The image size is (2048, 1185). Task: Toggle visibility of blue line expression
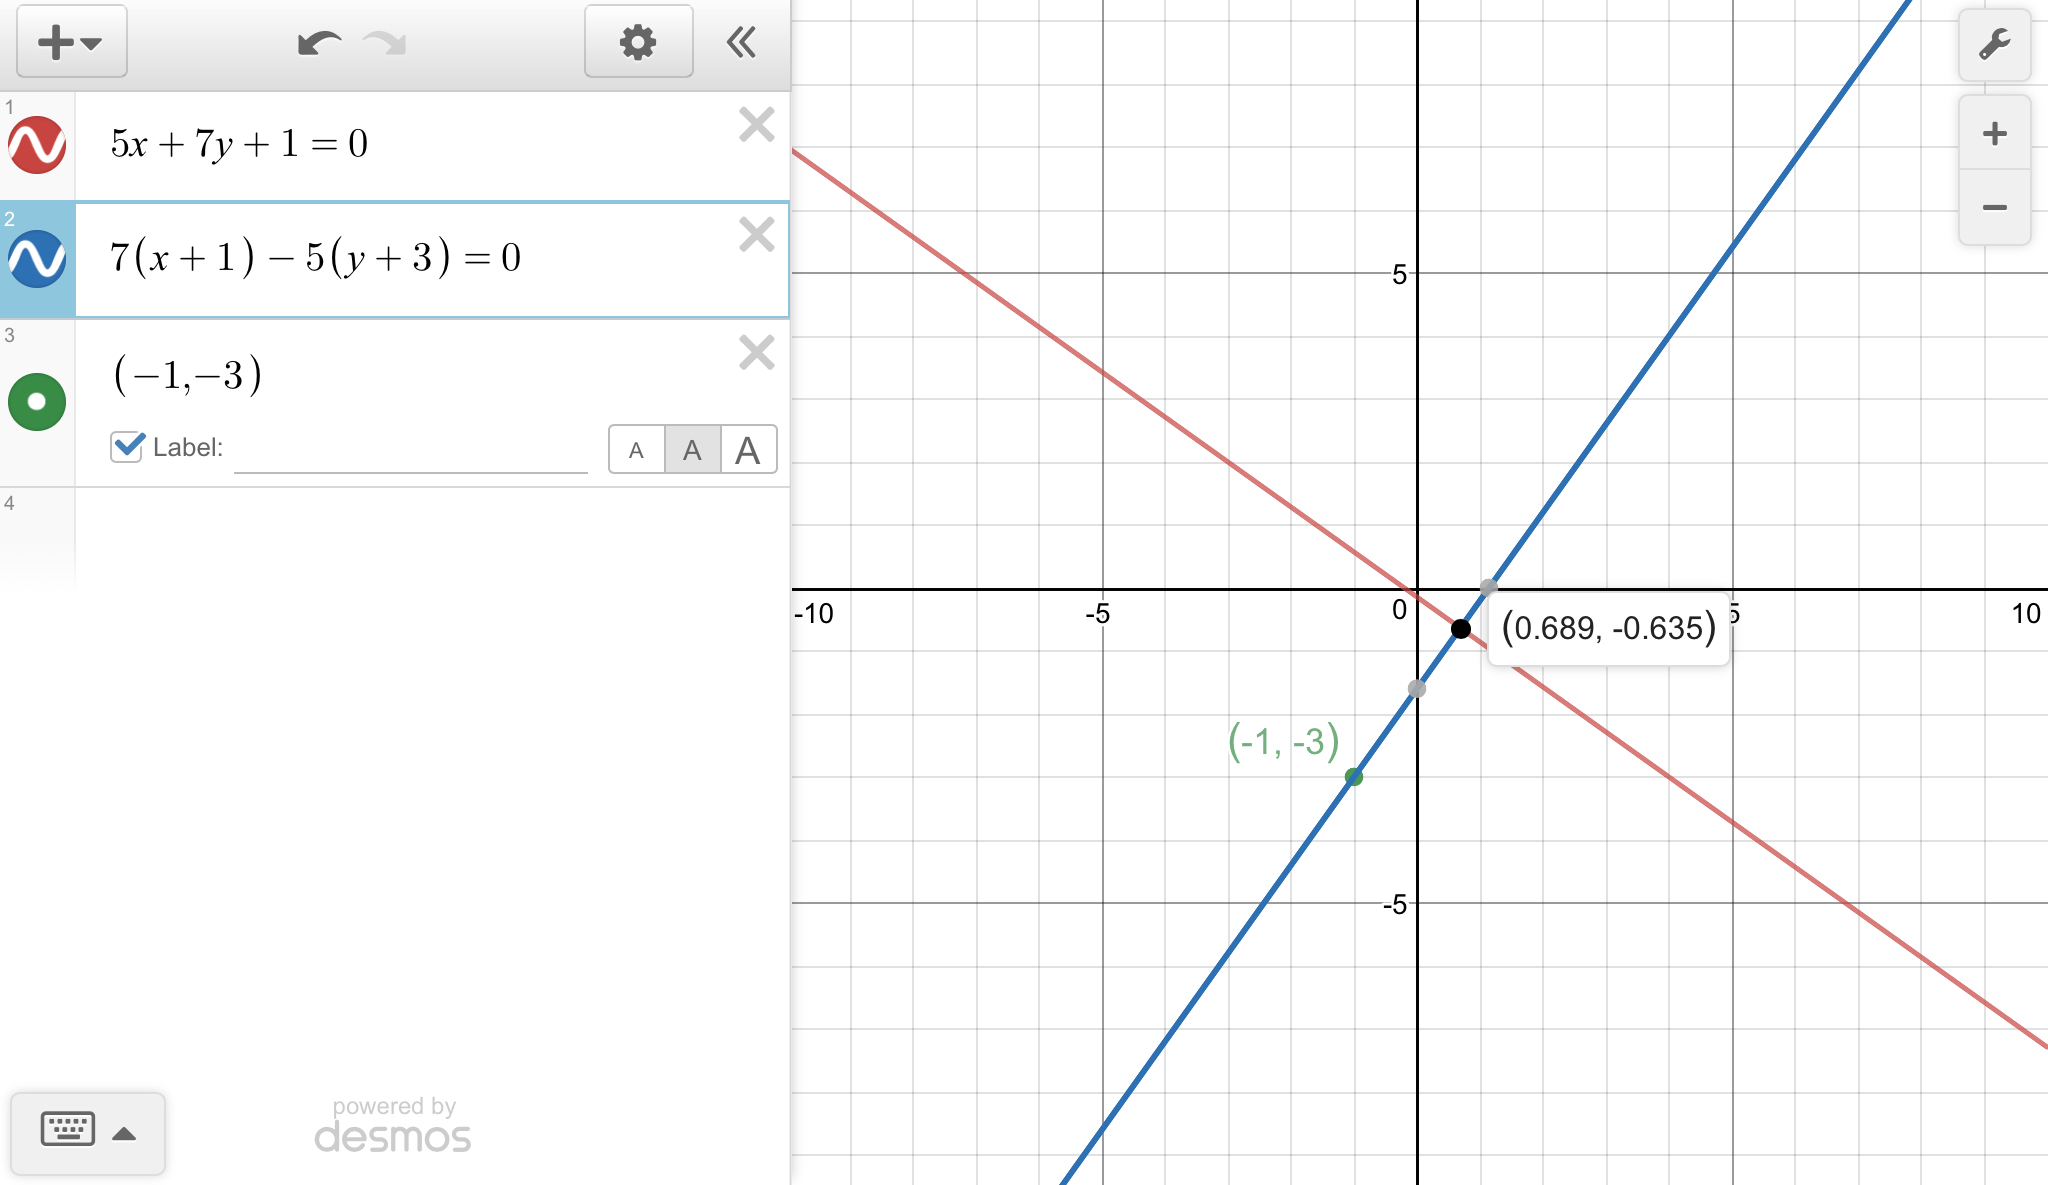(x=37, y=259)
